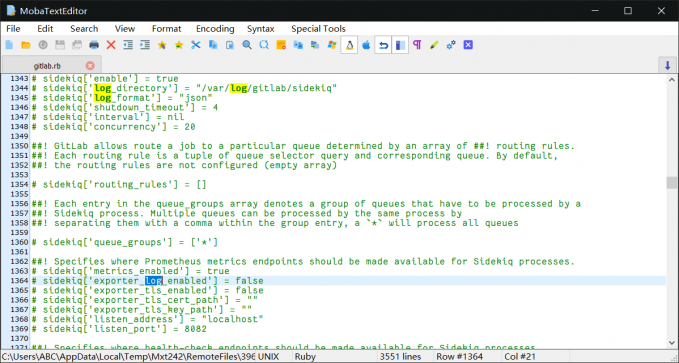Click the New file icon in toolbar
The height and width of the screenshot is (363, 679).
click(9, 45)
